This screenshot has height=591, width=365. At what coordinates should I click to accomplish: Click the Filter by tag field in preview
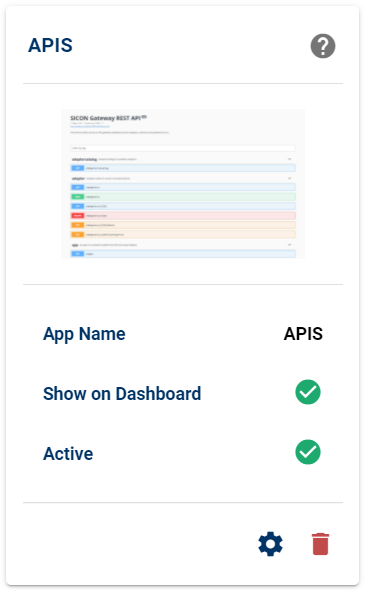pos(183,148)
